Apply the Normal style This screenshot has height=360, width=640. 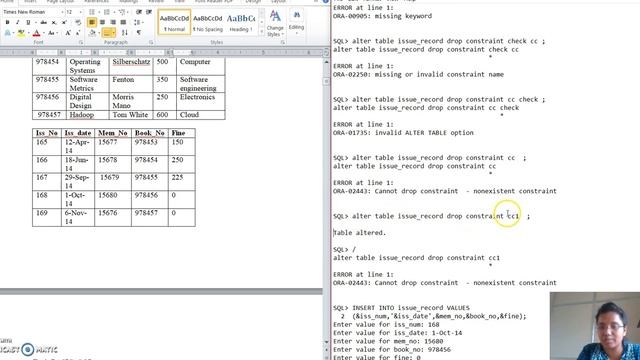tap(174, 22)
